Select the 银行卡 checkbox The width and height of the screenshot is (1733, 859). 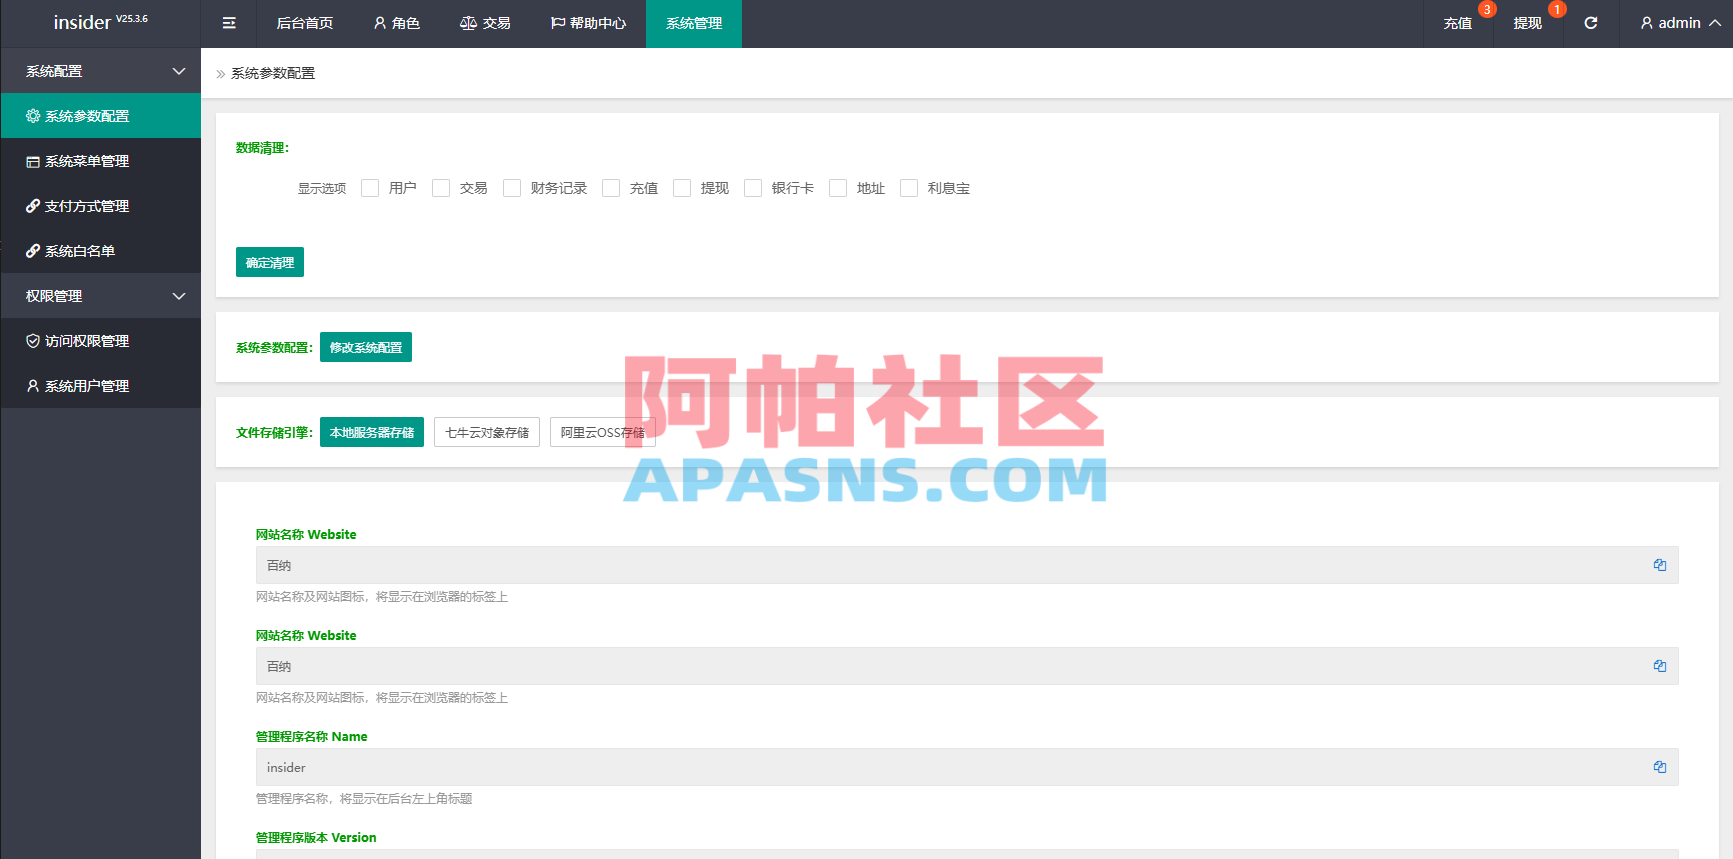[x=753, y=188]
